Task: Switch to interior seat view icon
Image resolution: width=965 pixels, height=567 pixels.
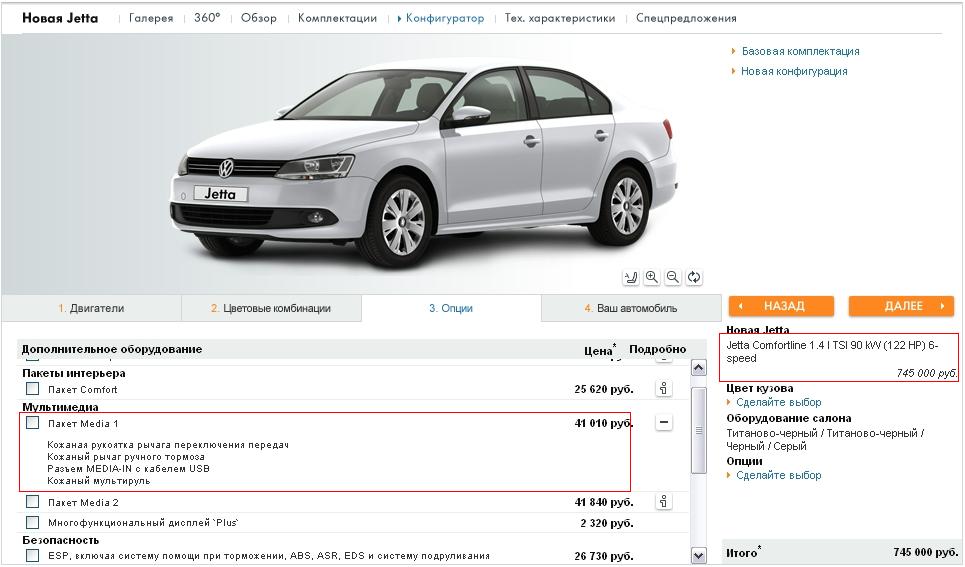Action: coord(631,277)
